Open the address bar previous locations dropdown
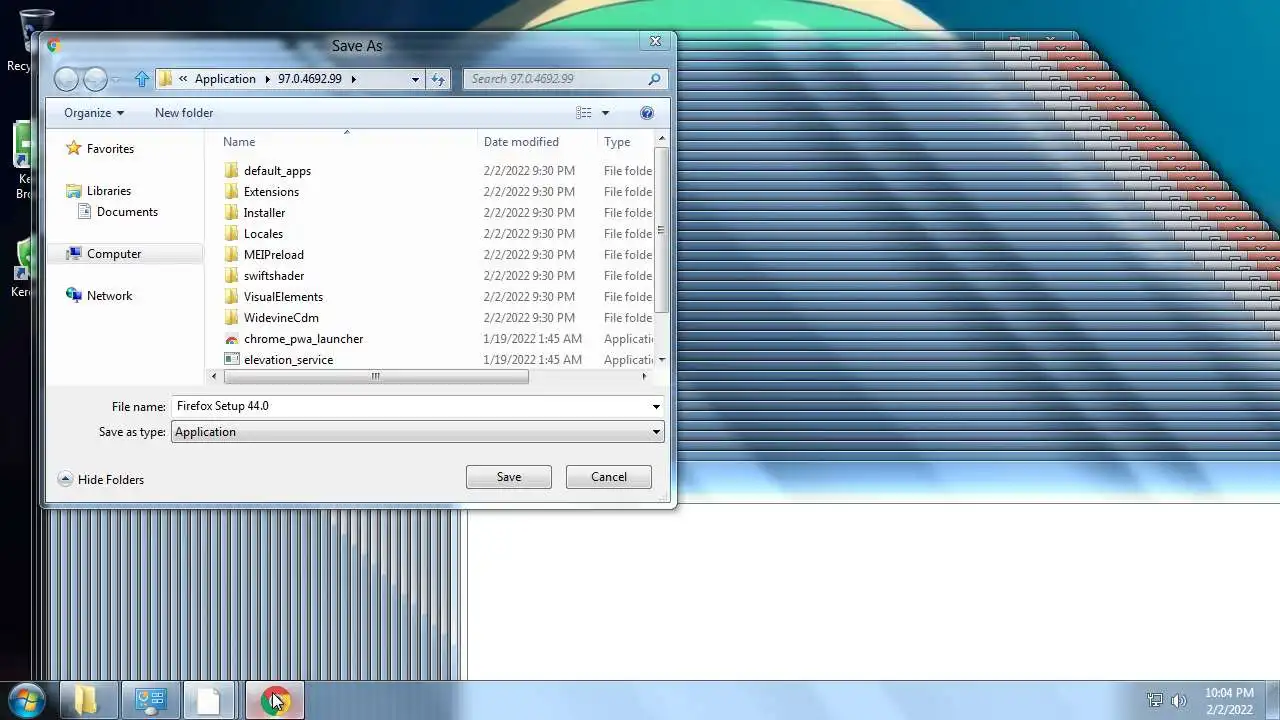The height and width of the screenshot is (720, 1280). pos(415,79)
